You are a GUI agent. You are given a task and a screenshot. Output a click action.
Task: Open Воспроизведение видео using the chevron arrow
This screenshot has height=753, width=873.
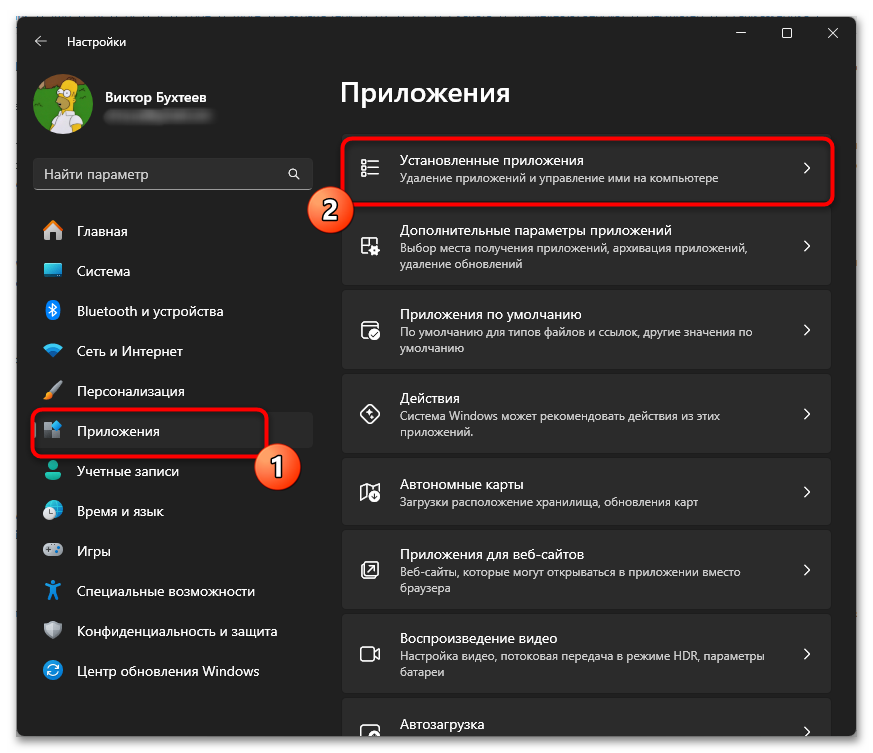[x=807, y=653]
